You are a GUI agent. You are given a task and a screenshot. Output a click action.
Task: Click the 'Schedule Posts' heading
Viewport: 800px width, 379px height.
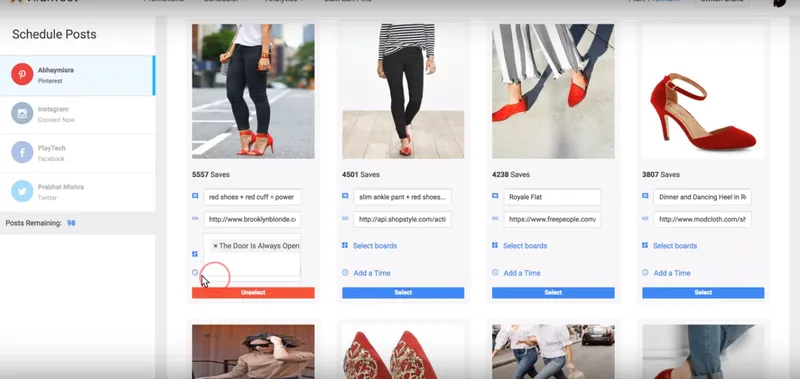pos(54,34)
